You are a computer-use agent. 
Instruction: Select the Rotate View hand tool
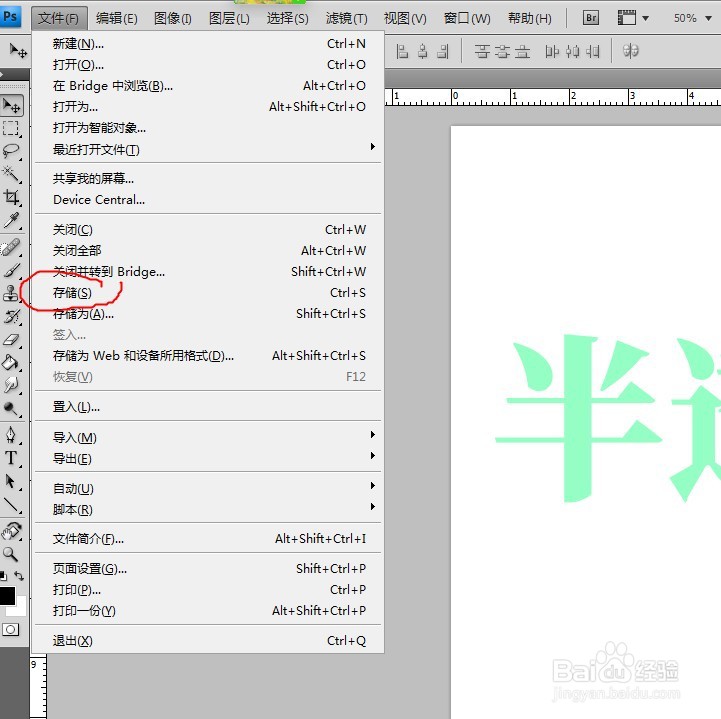pyautogui.click(x=11, y=531)
